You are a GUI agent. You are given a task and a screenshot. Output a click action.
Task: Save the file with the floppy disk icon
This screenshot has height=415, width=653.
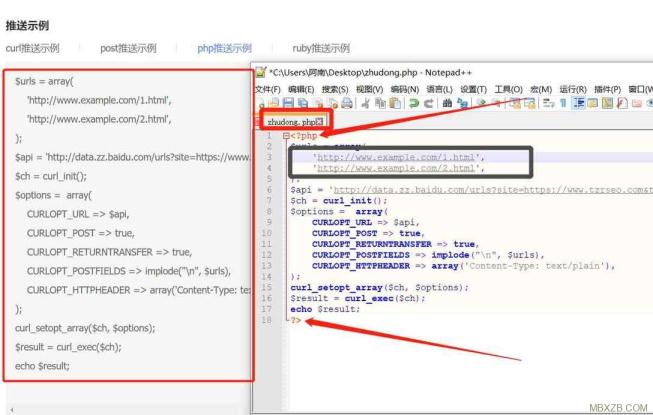[288, 103]
